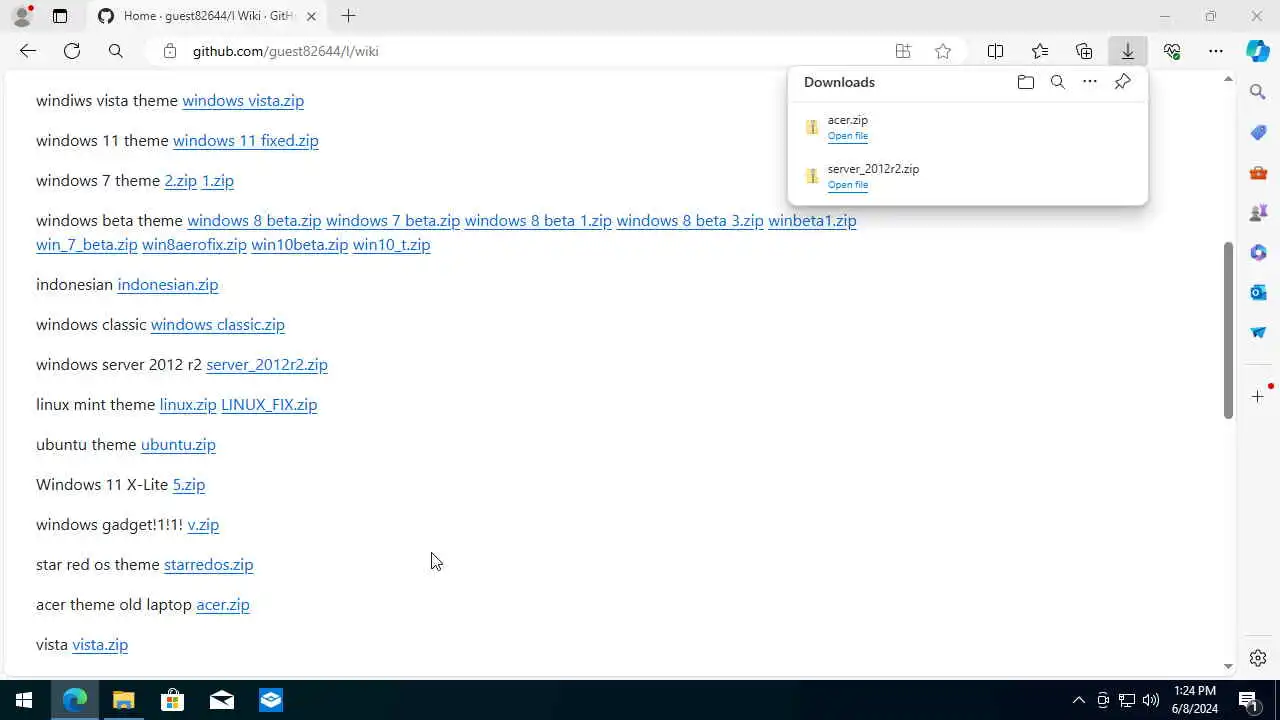1280x720 pixels.
Task: Open Collections icon in toolbar
Action: (1084, 51)
